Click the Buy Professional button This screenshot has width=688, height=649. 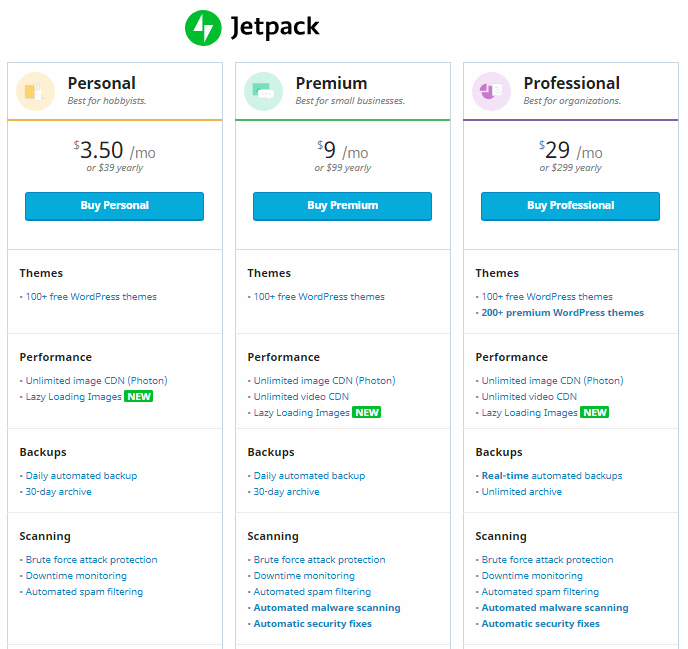tap(570, 206)
